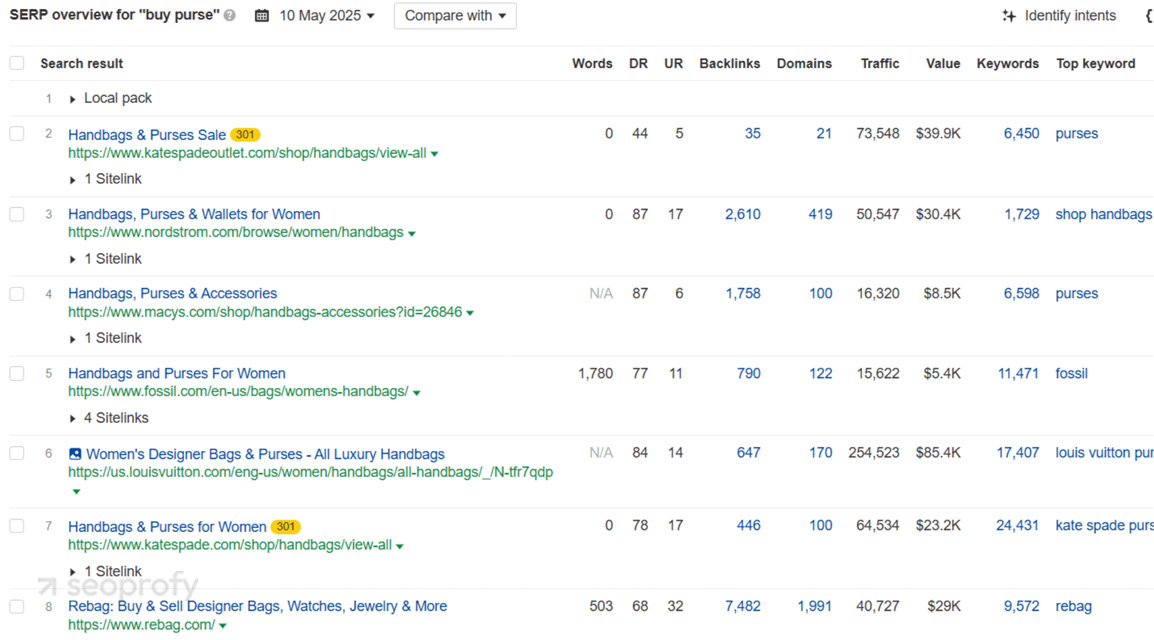Open the dropdown arrow below the Louis Vuitton URL
Image resolution: width=1154 pixels, height=640 pixels.
tap(76, 491)
